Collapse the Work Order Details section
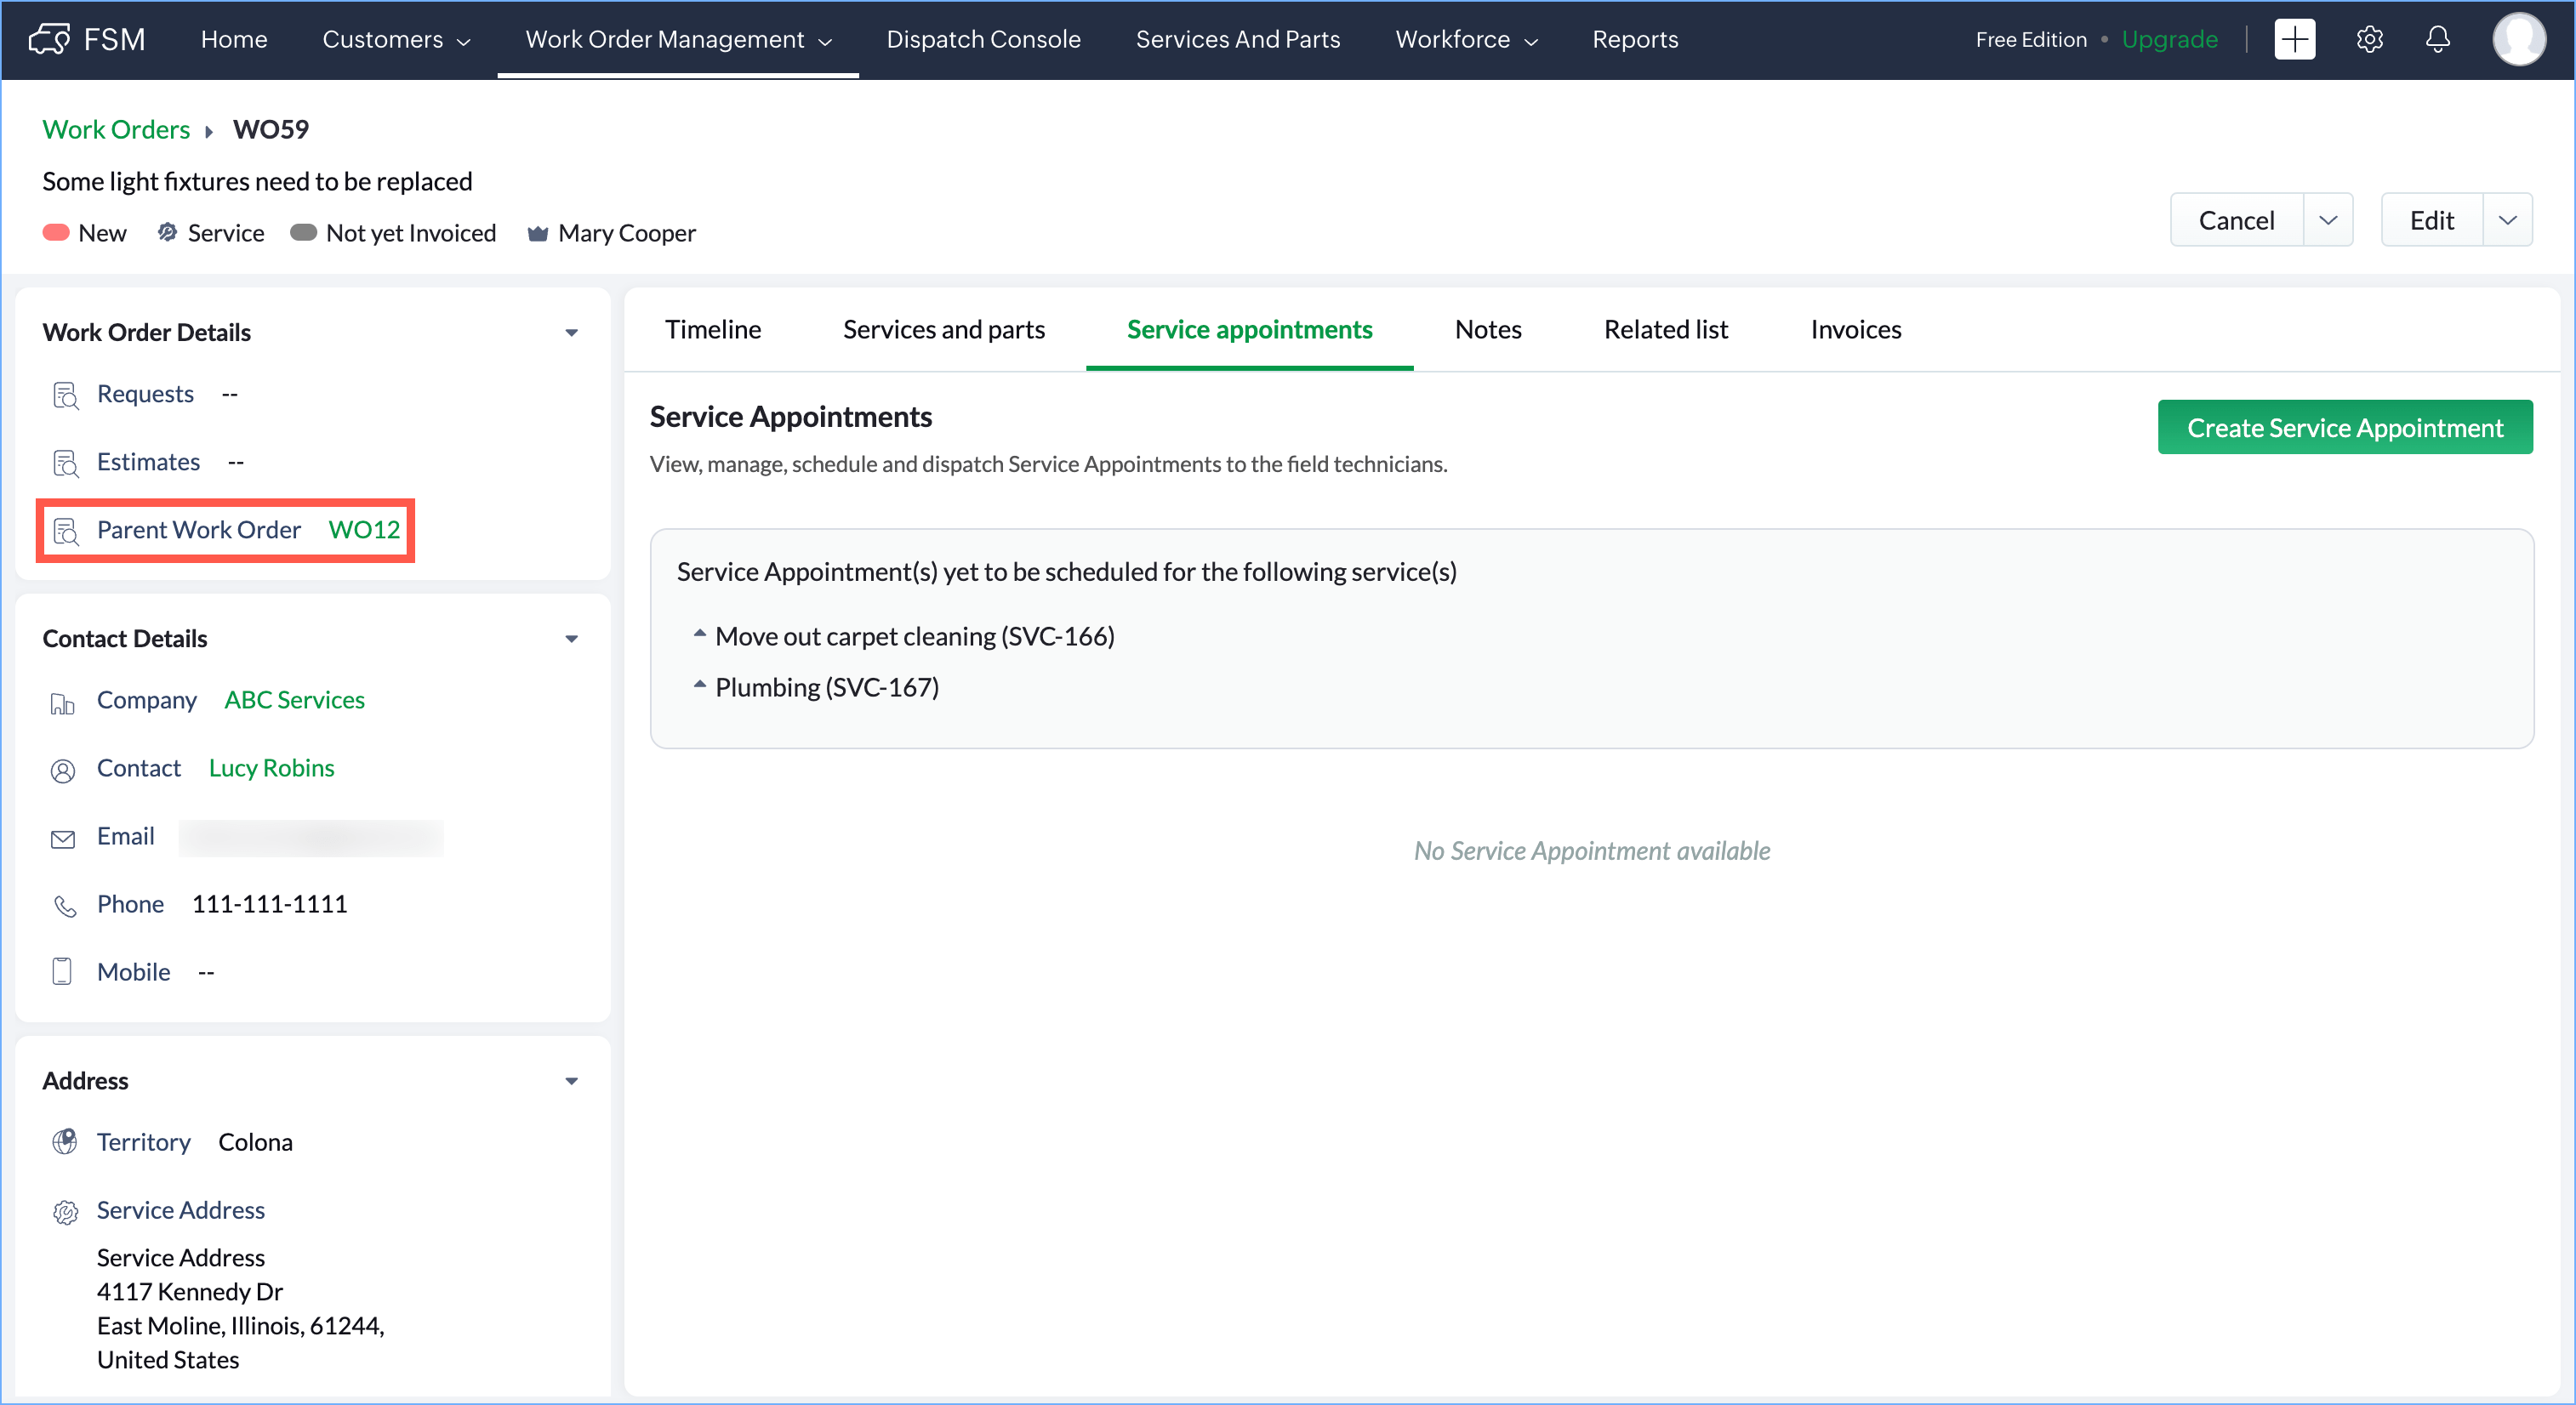The width and height of the screenshot is (2576, 1405). (x=571, y=332)
